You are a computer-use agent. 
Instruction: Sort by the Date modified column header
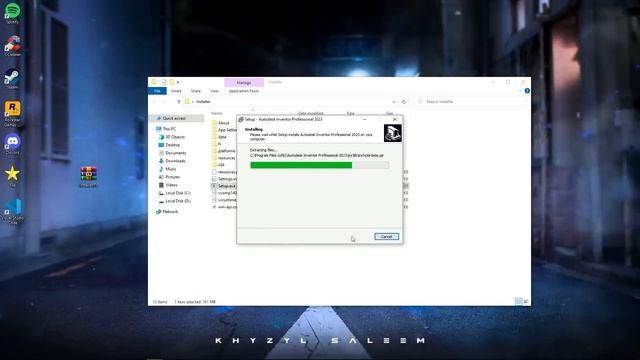pyautogui.click(x=311, y=113)
